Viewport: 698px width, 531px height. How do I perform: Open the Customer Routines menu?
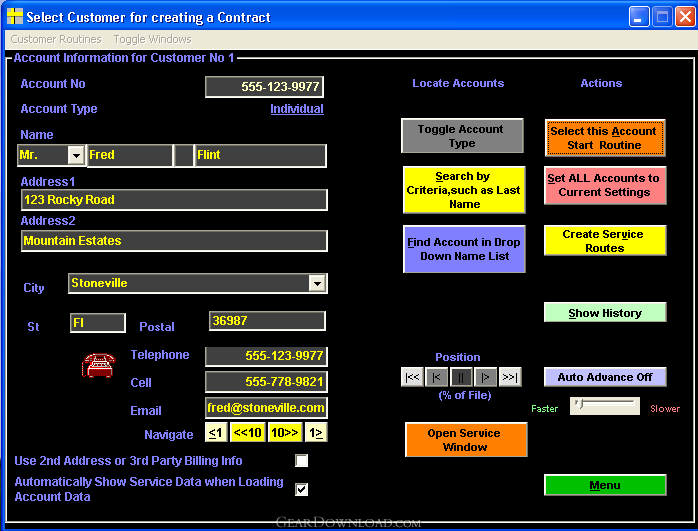[x=56, y=39]
